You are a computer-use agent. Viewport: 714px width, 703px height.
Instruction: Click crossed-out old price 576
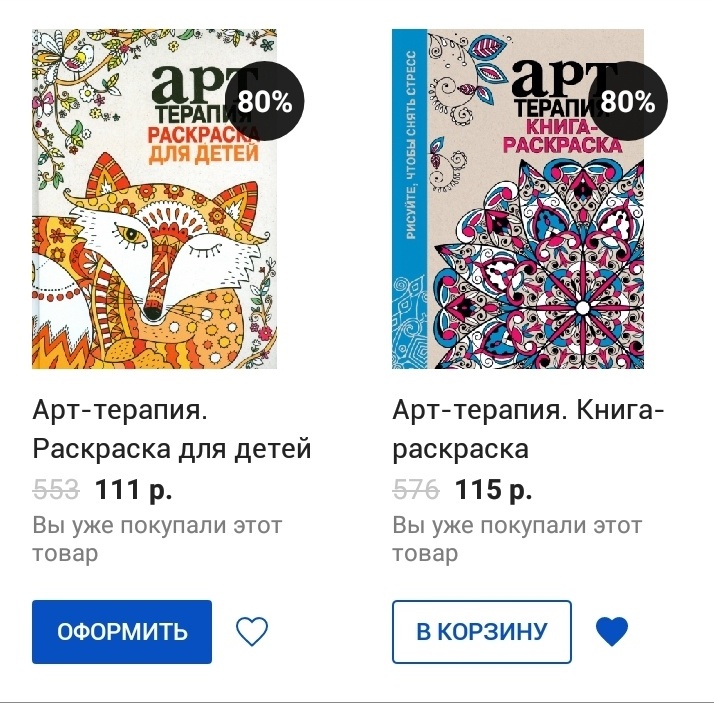click(416, 490)
